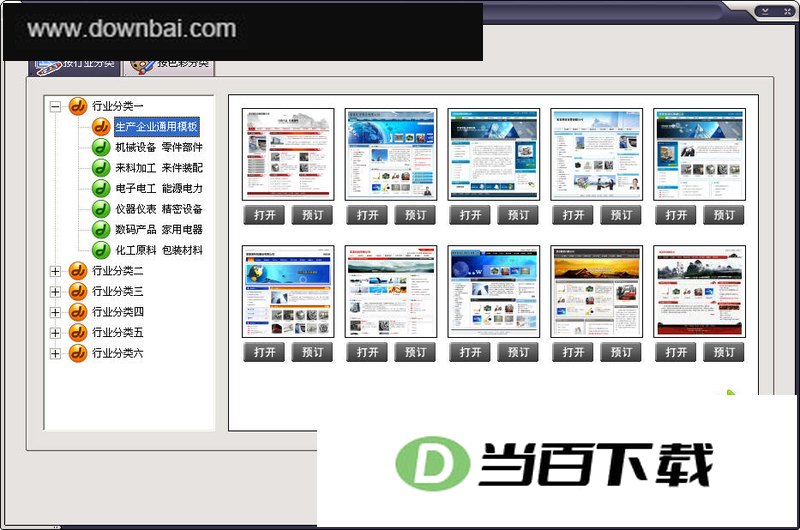Expand the 行业分类二 tree node
800x530 pixels.
point(55,271)
